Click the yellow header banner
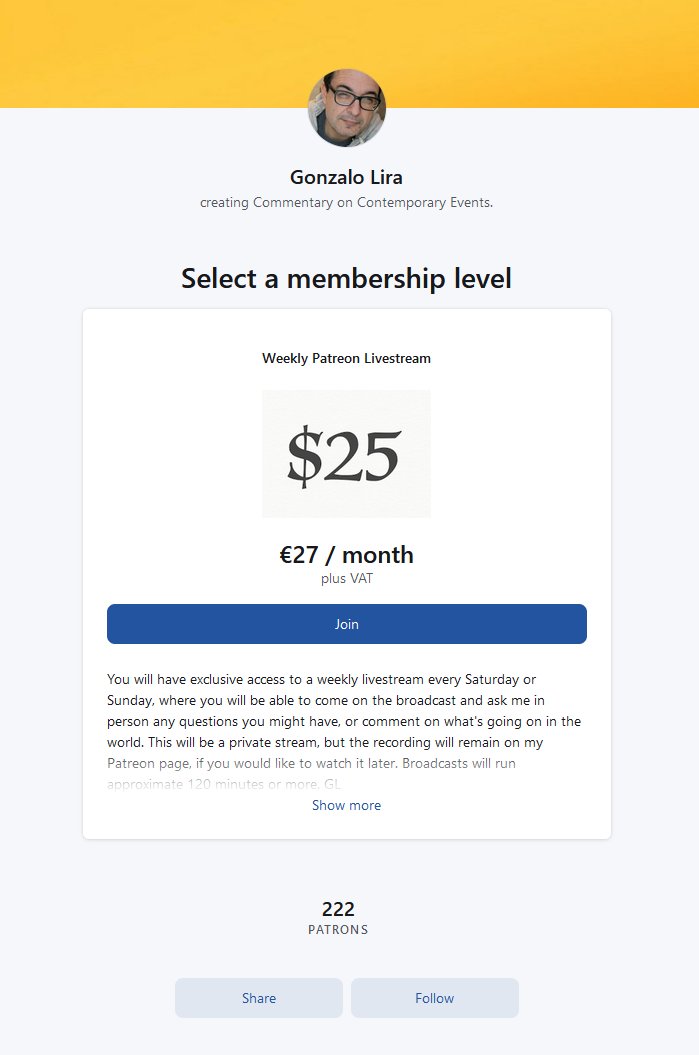 coord(349,54)
